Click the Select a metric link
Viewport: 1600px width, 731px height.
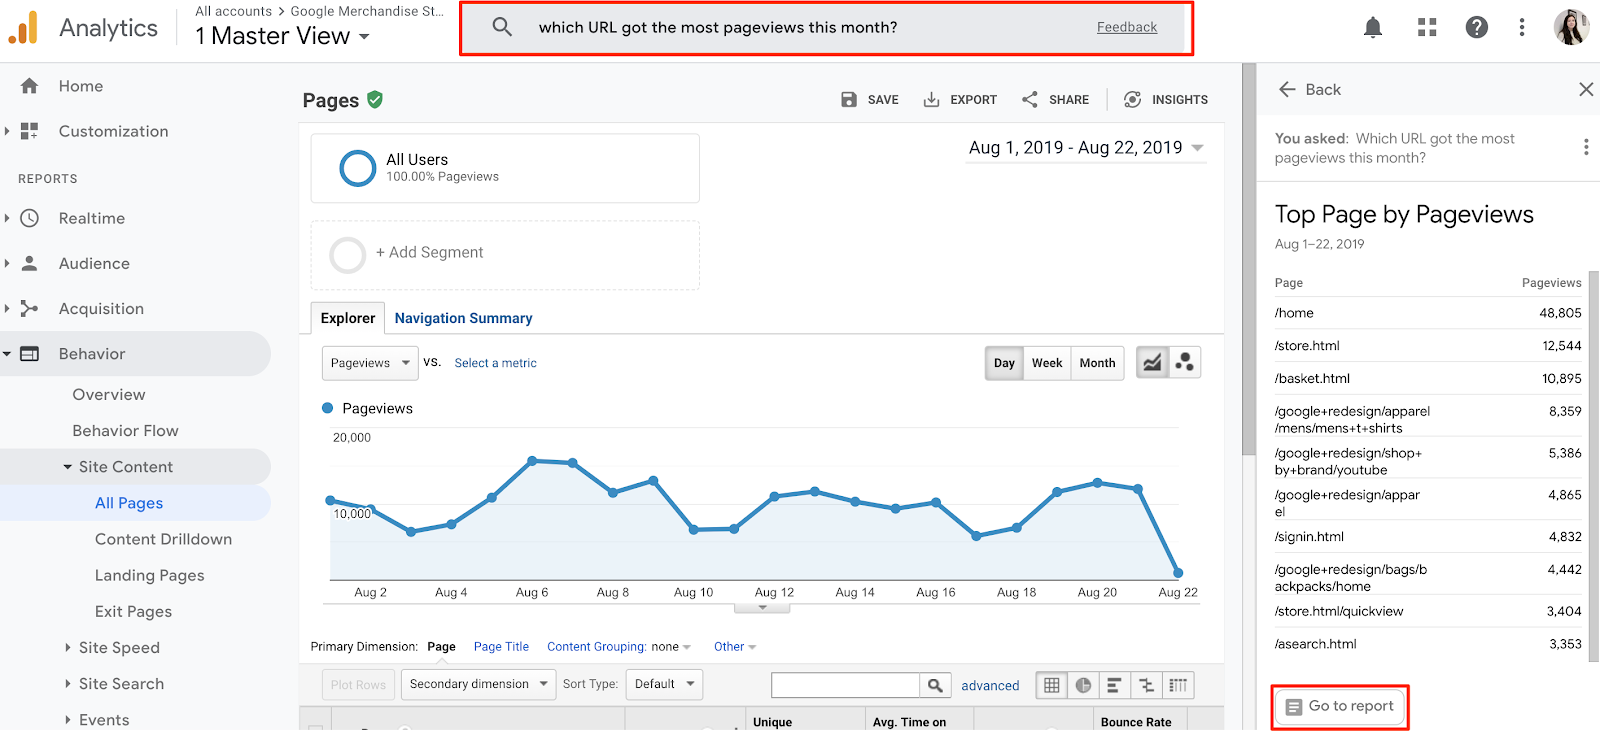click(495, 363)
